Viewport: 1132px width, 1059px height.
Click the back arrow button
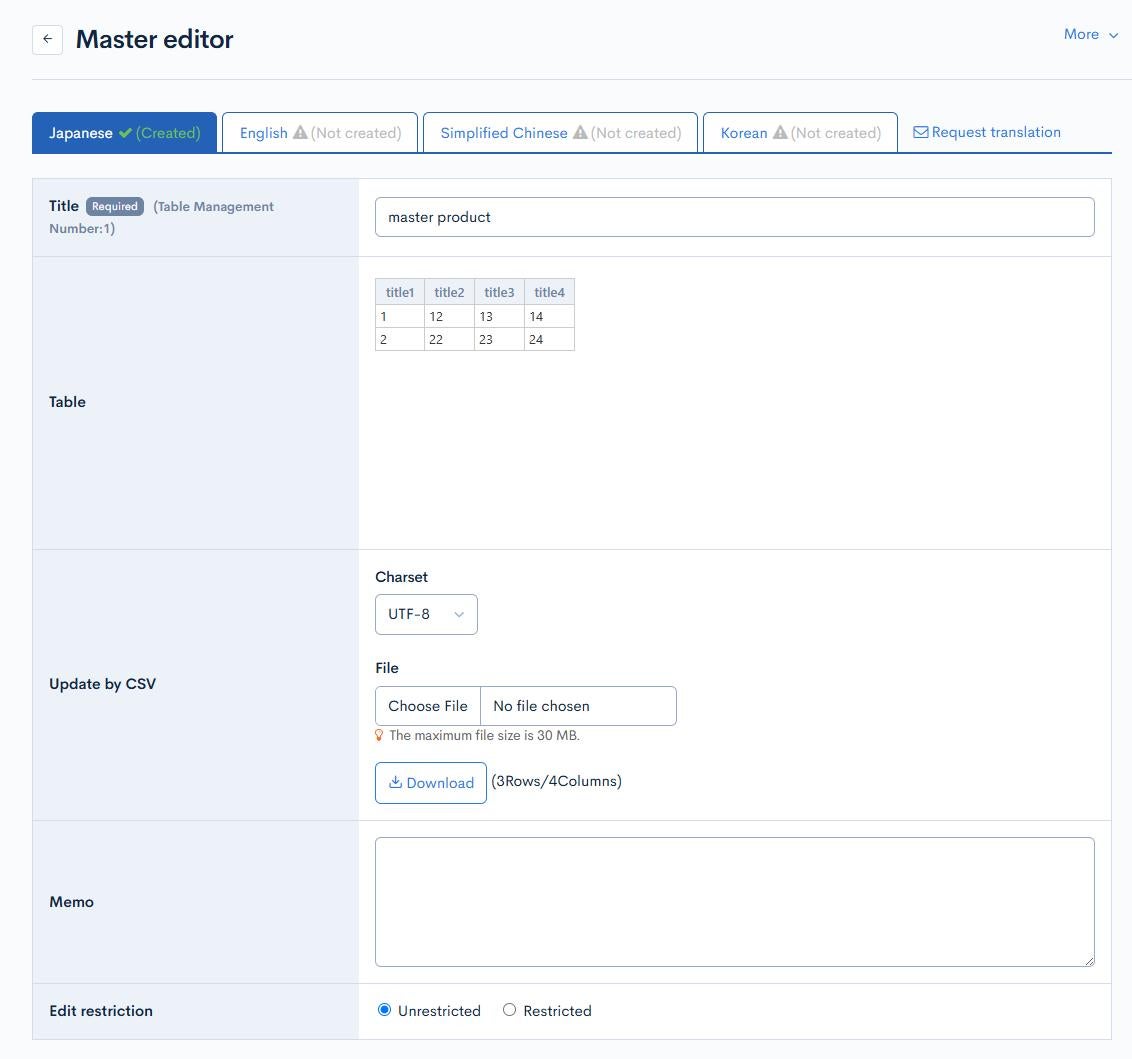tap(47, 40)
